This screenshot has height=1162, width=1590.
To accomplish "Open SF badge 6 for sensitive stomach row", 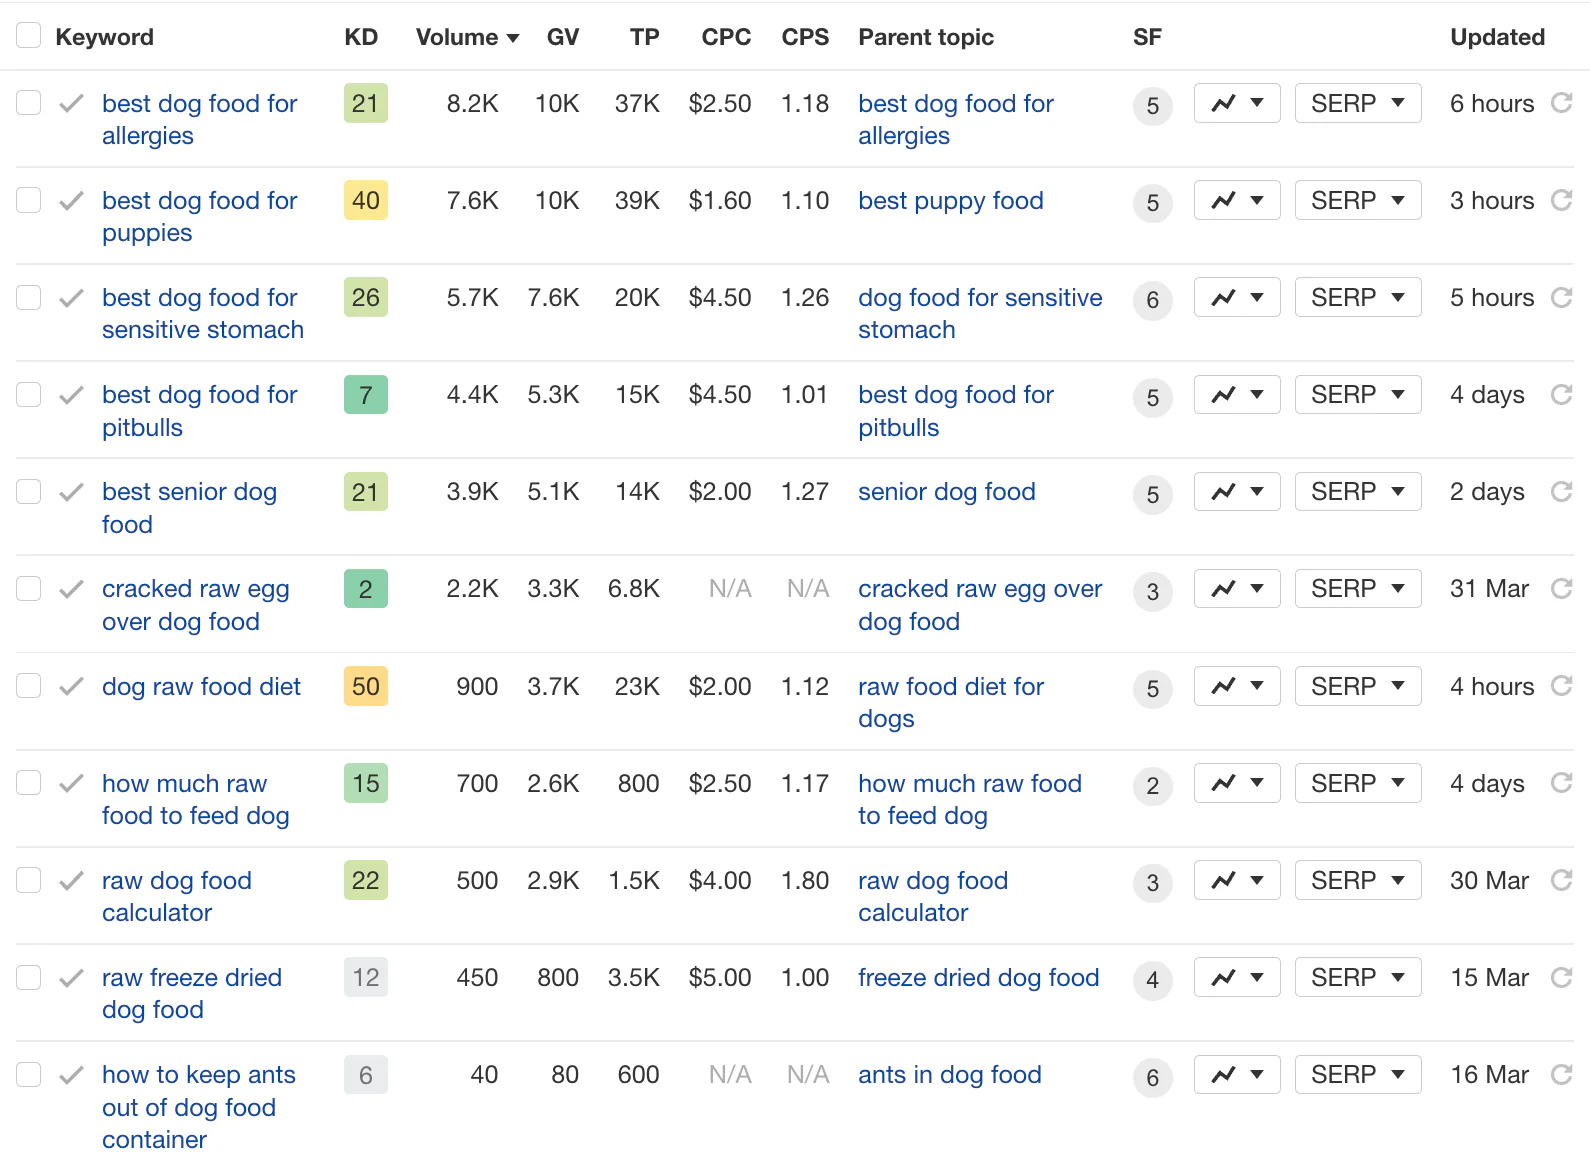I will pyautogui.click(x=1152, y=300).
